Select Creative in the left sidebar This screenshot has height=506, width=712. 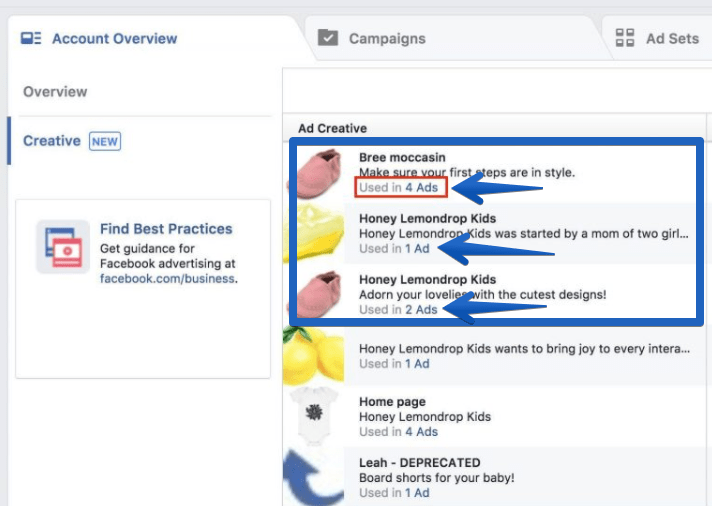[x=52, y=141]
